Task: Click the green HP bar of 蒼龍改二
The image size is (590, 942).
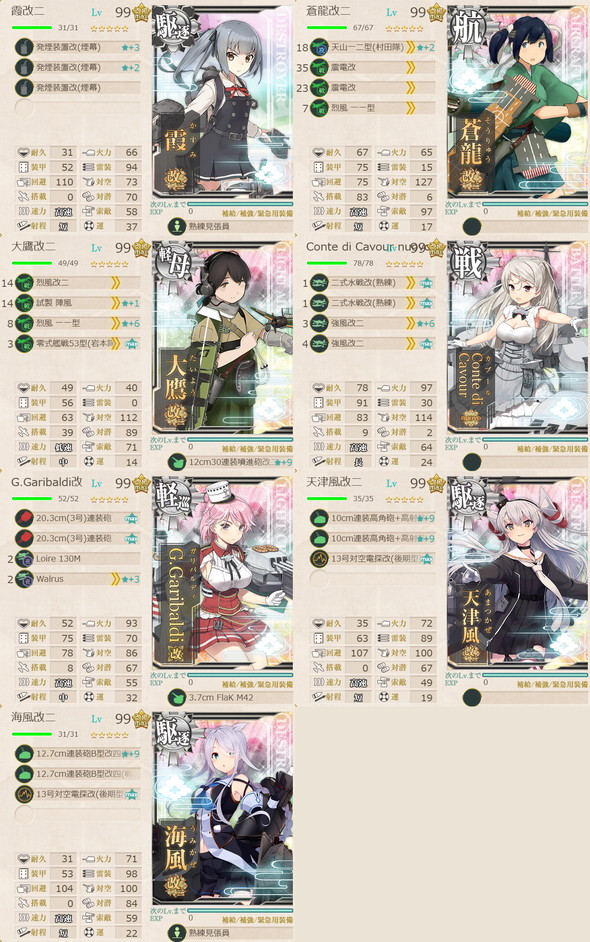Action: click(327, 28)
